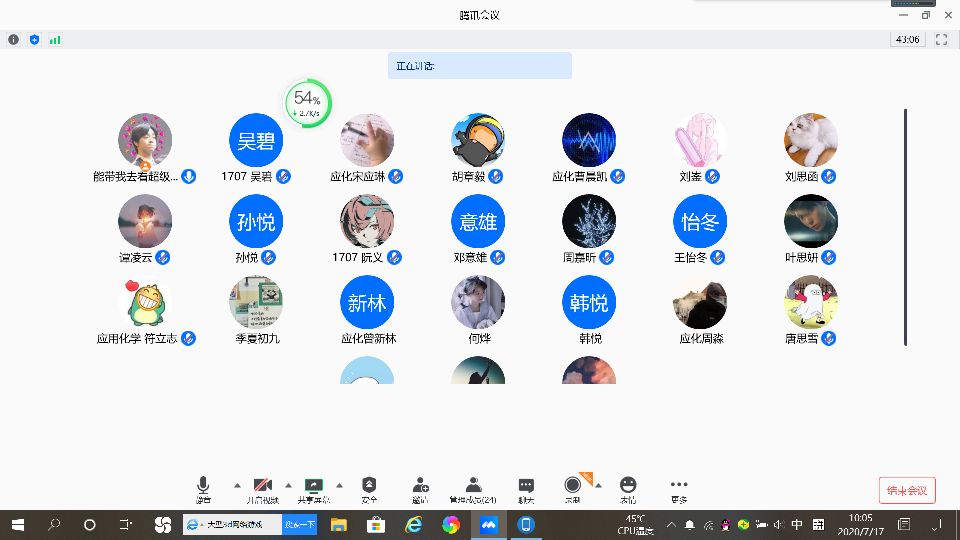Open File Explorer from the Windows taskbar

pyautogui.click(x=339, y=524)
